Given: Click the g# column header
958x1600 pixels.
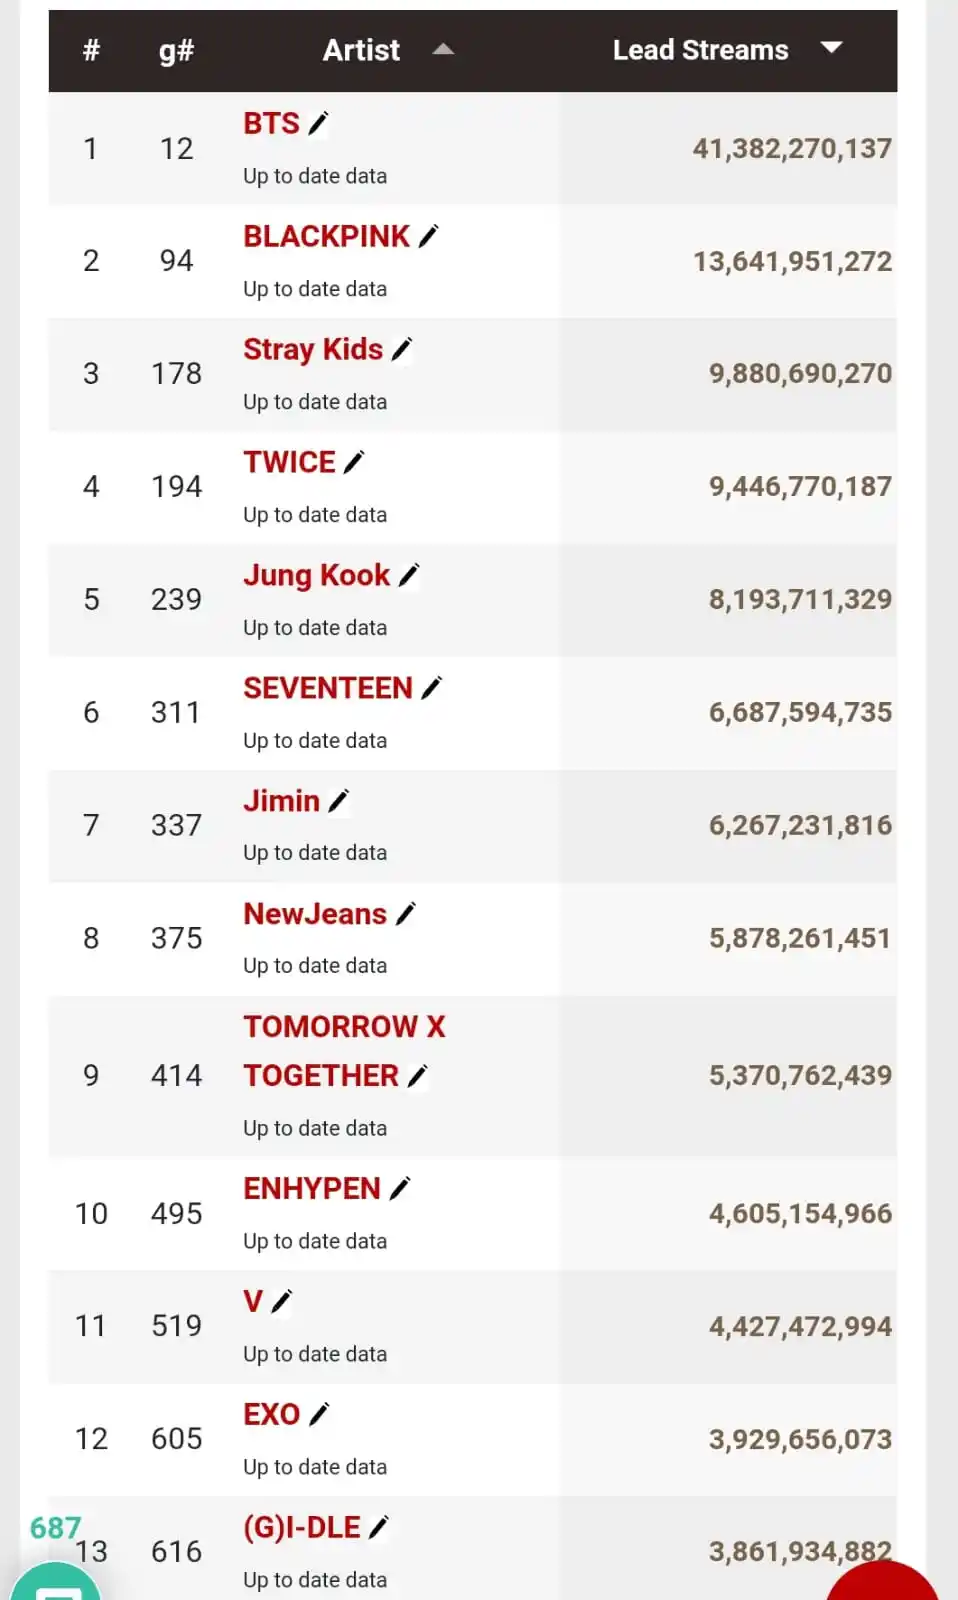Looking at the screenshot, I should click(x=176, y=50).
